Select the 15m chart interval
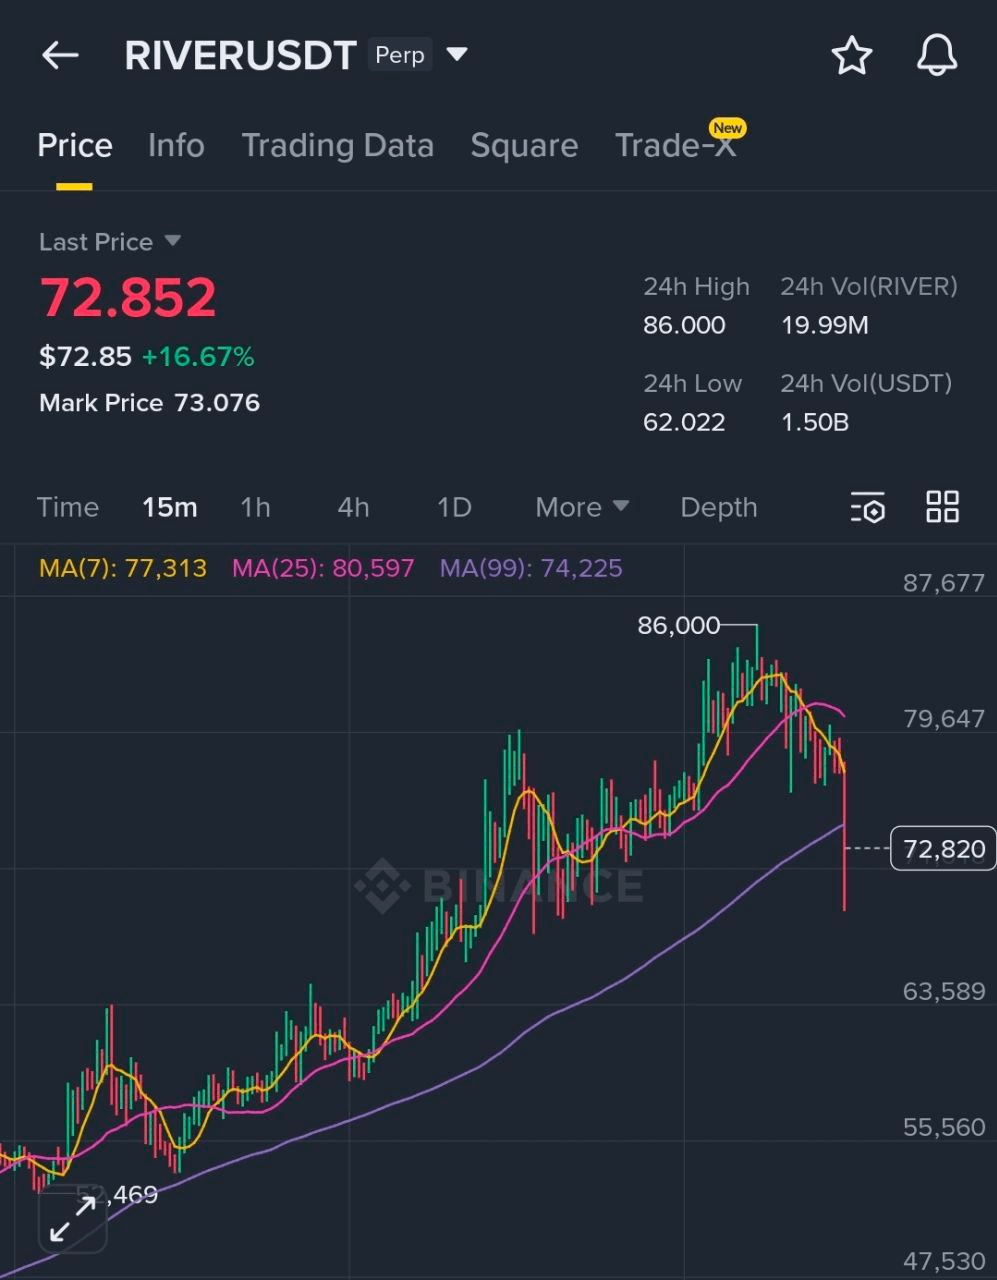This screenshot has width=997, height=1280. 169,508
